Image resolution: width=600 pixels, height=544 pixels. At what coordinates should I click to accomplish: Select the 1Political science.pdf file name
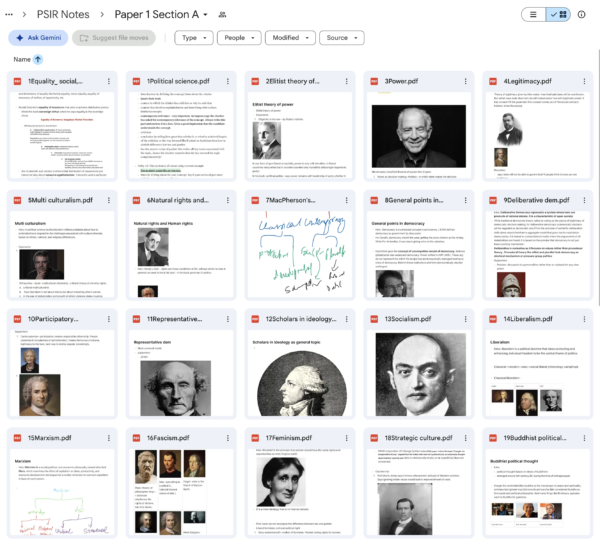click(178, 81)
